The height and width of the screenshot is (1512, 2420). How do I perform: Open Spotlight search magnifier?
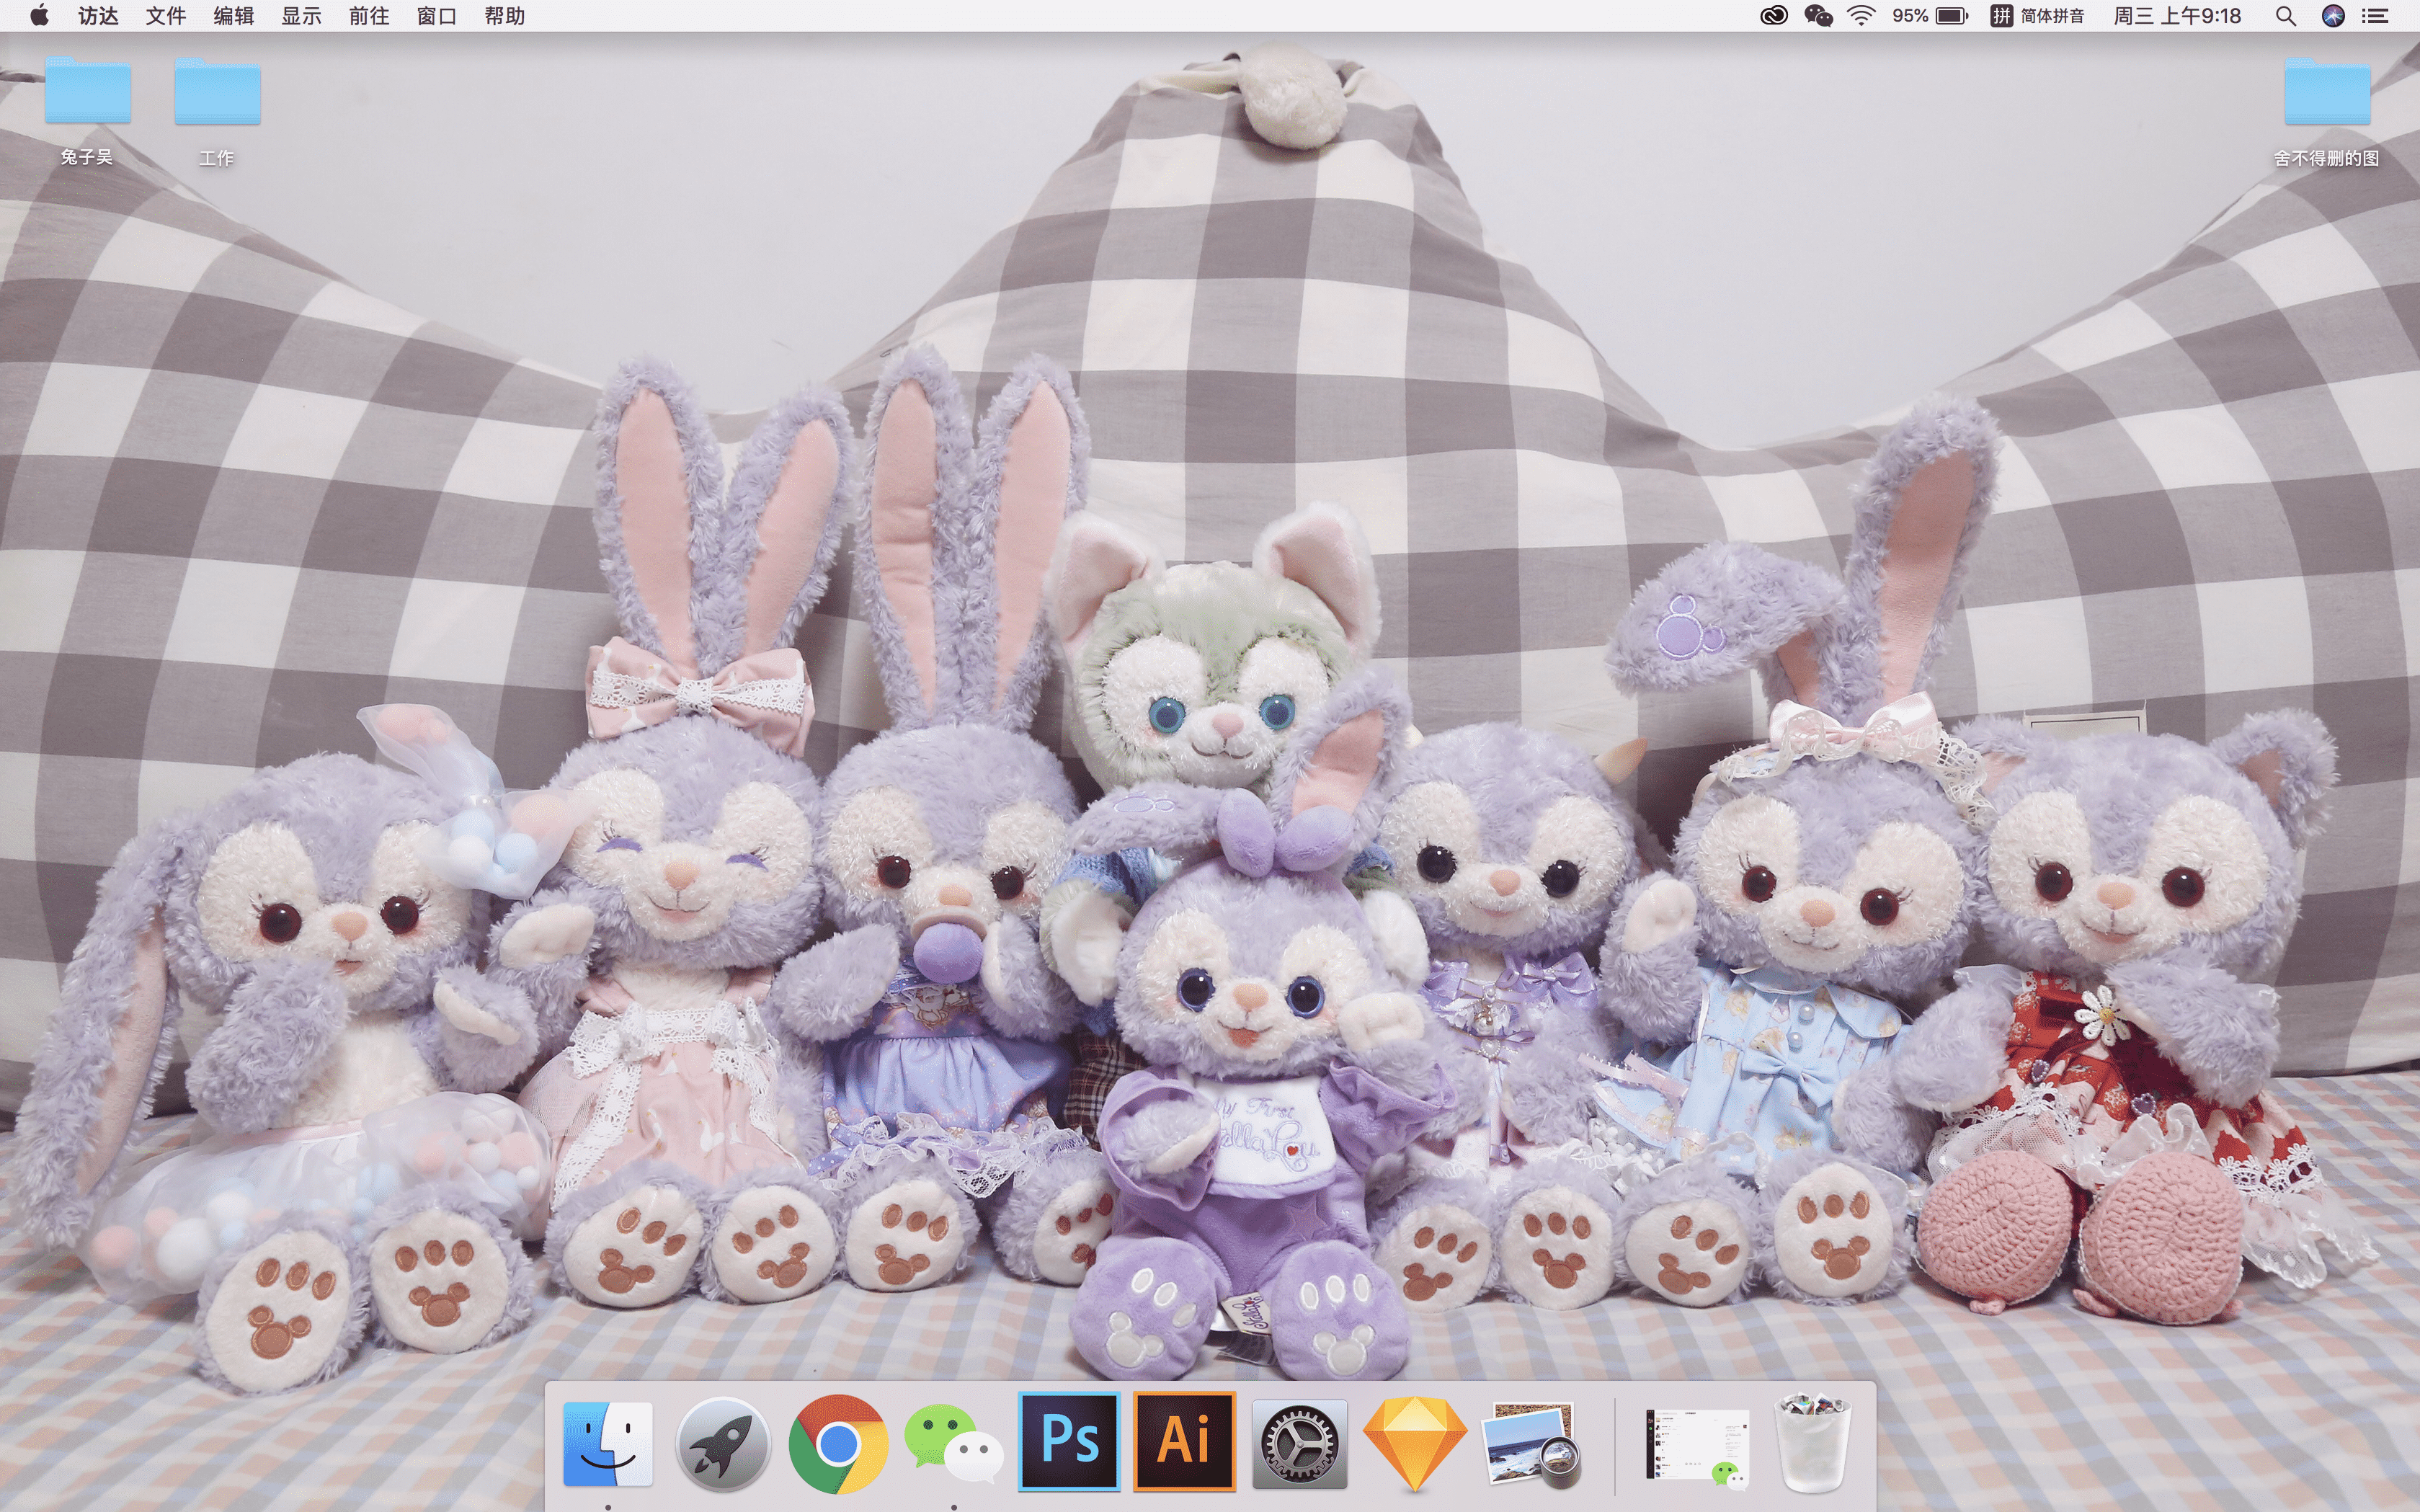point(2285,16)
